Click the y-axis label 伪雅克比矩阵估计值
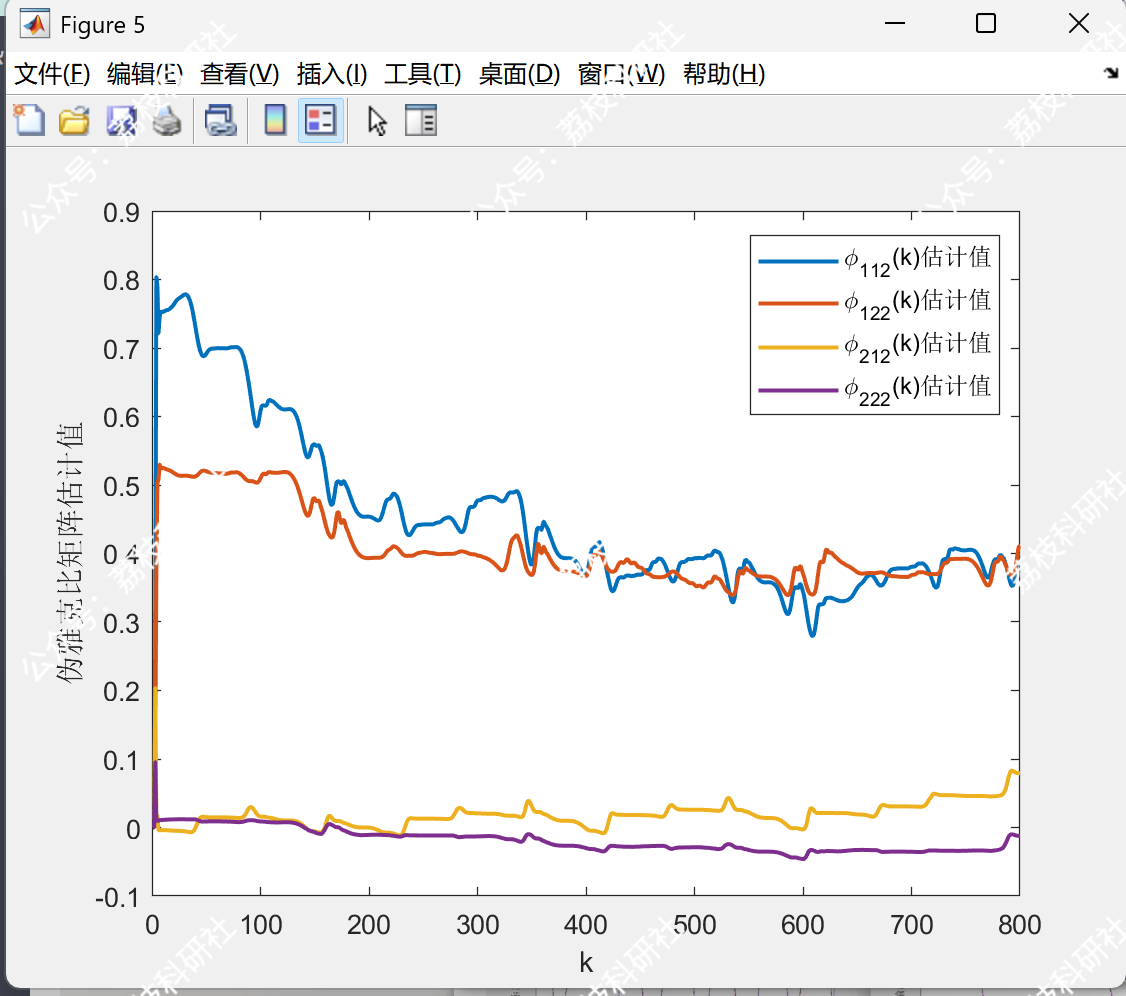The width and height of the screenshot is (1126, 996). (x=70, y=552)
